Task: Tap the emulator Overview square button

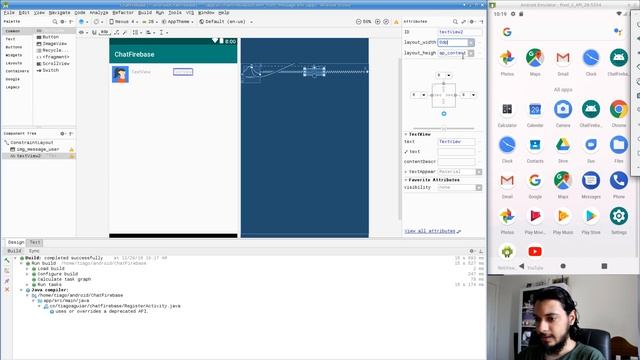Action: [x=604, y=266]
